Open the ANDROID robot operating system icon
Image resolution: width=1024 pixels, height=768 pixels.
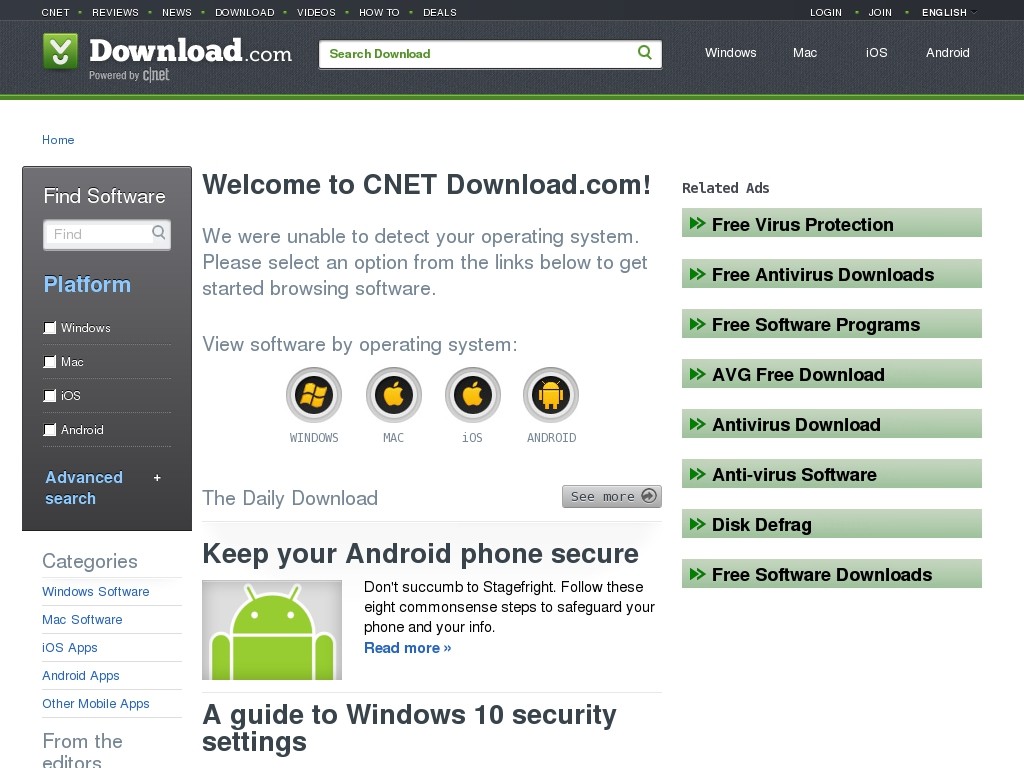tap(551, 395)
